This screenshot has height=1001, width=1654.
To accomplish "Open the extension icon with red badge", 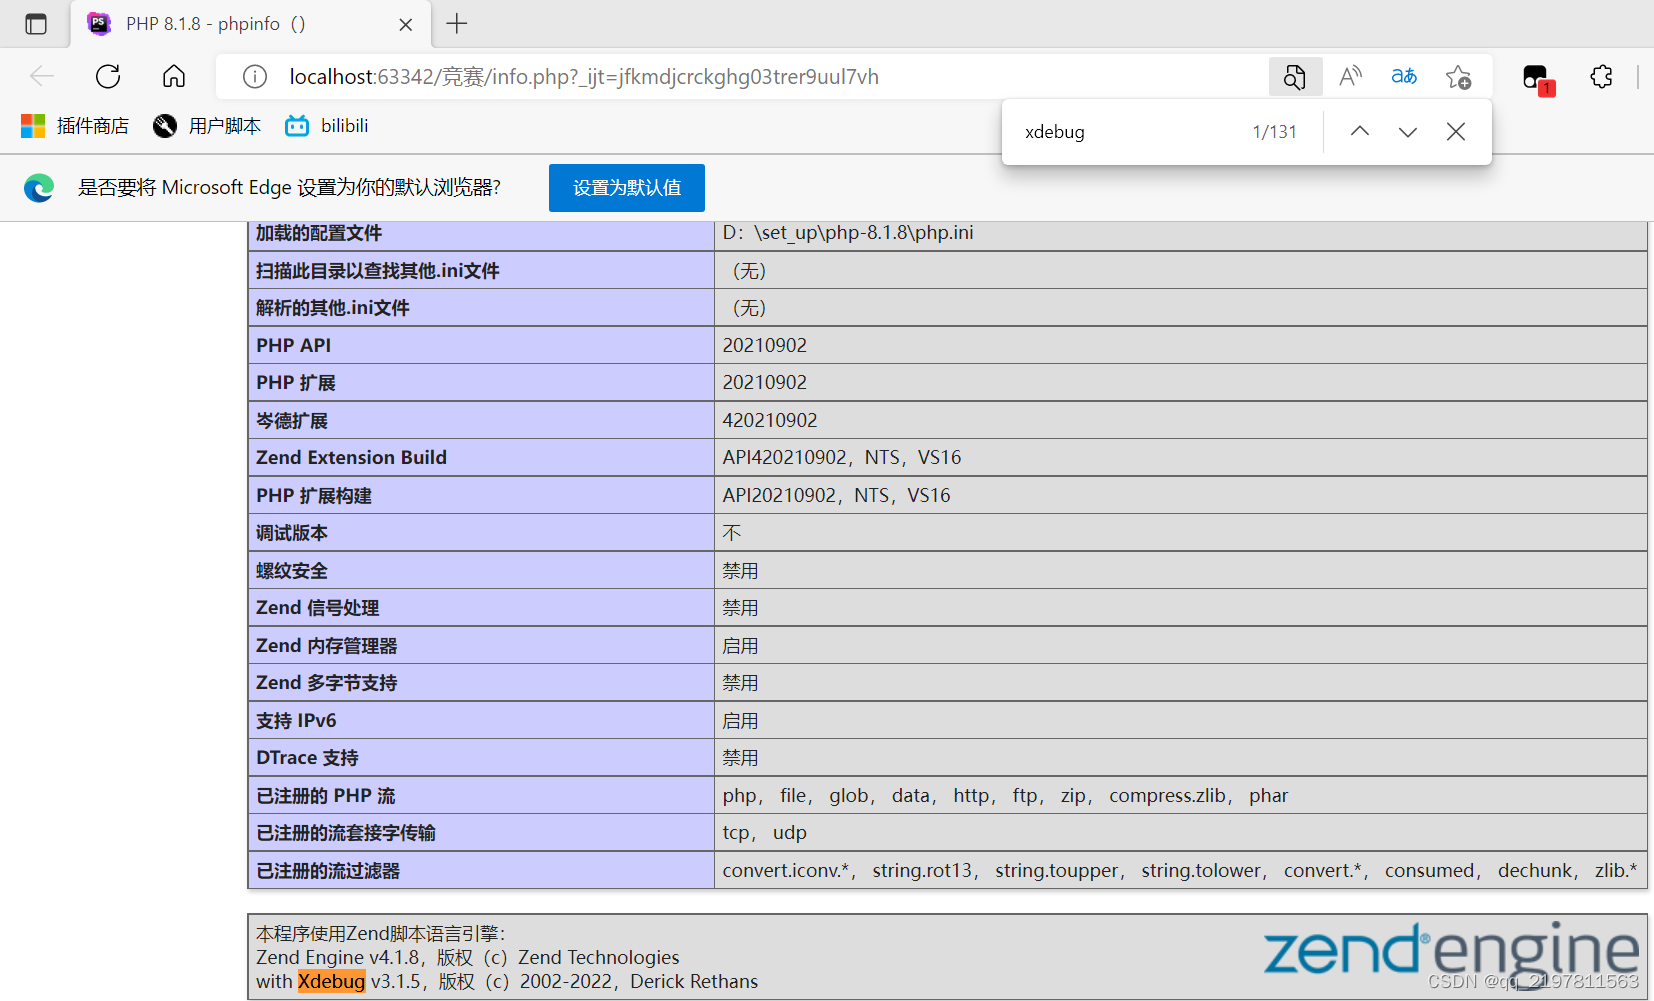I will click(1536, 79).
